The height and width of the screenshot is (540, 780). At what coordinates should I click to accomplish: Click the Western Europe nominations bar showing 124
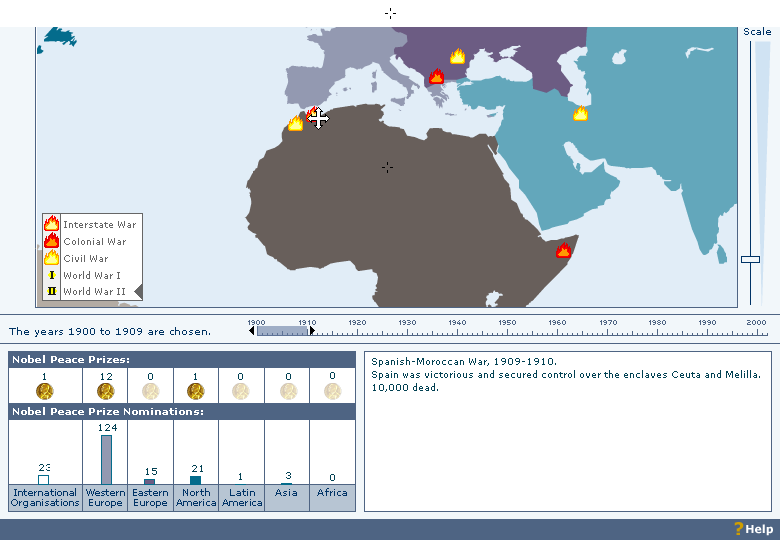[106, 459]
